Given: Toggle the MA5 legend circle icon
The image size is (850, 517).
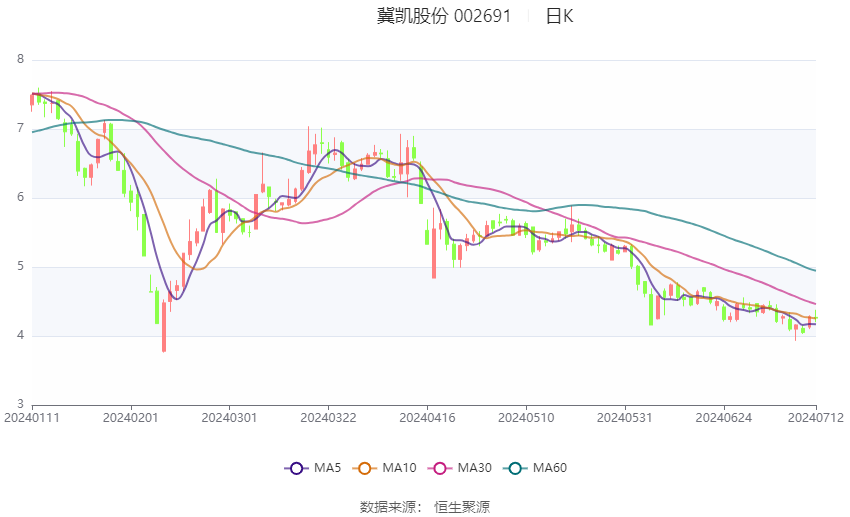Looking at the screenshot, I should pyautogui.click(x=296, y=468).
